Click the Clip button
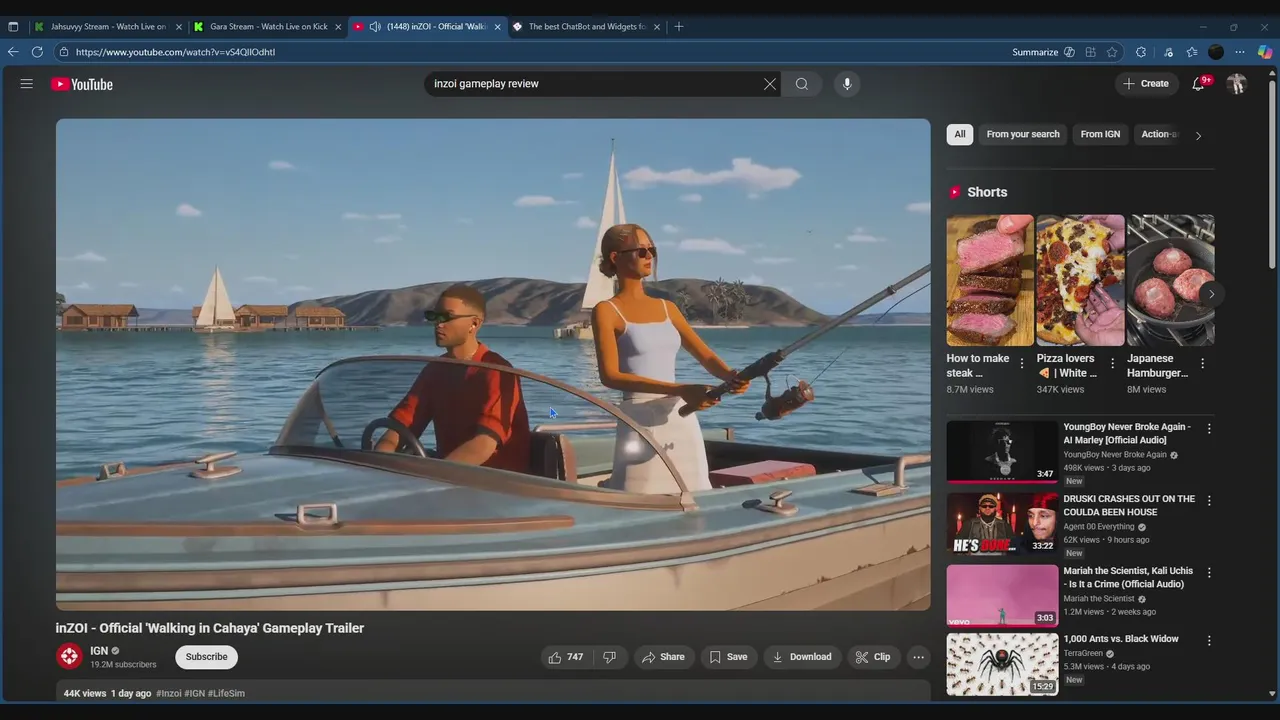The width and height of the screenshot is (1280, 720). (872, 657)
